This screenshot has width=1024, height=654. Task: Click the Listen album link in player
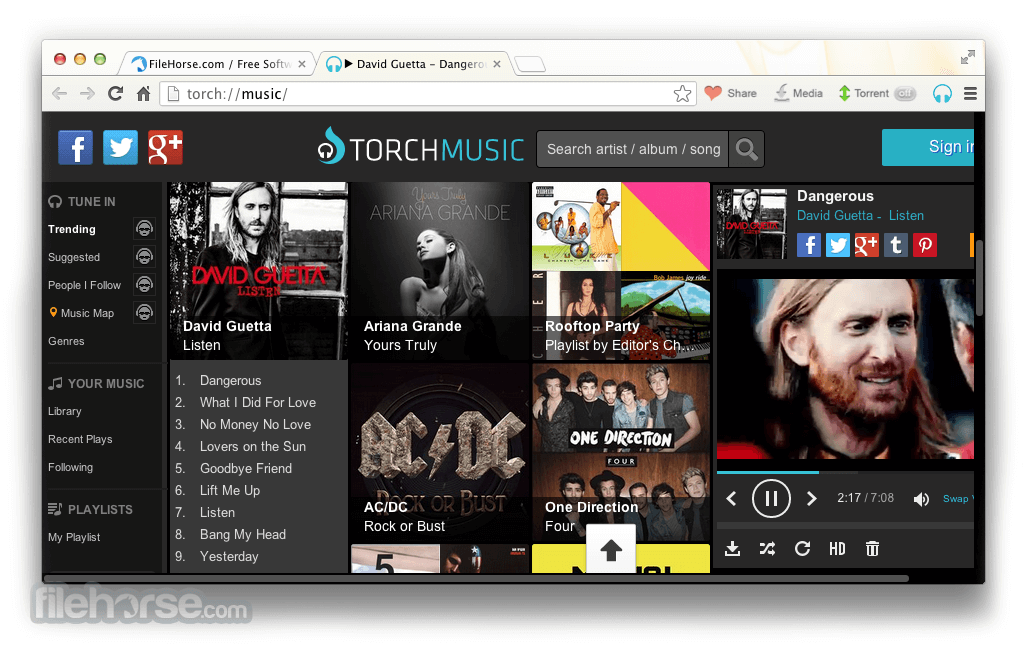[906, 216]
